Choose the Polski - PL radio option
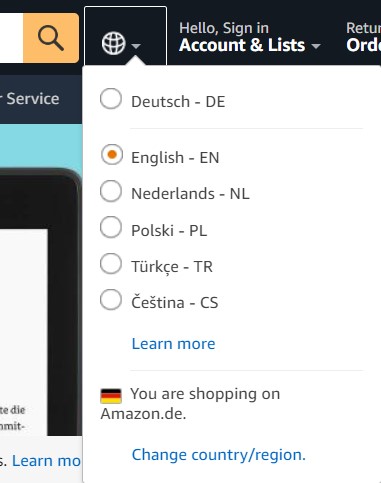This screenshot has height=483, width=381. (111, 227)
